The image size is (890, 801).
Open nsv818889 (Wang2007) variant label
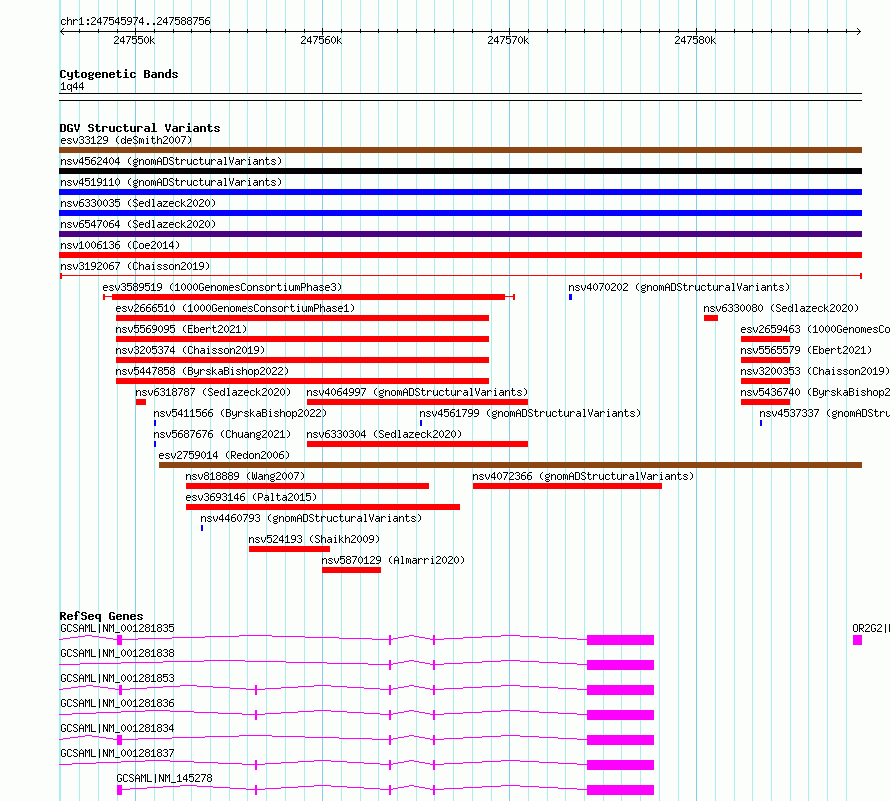coord(245,476)
